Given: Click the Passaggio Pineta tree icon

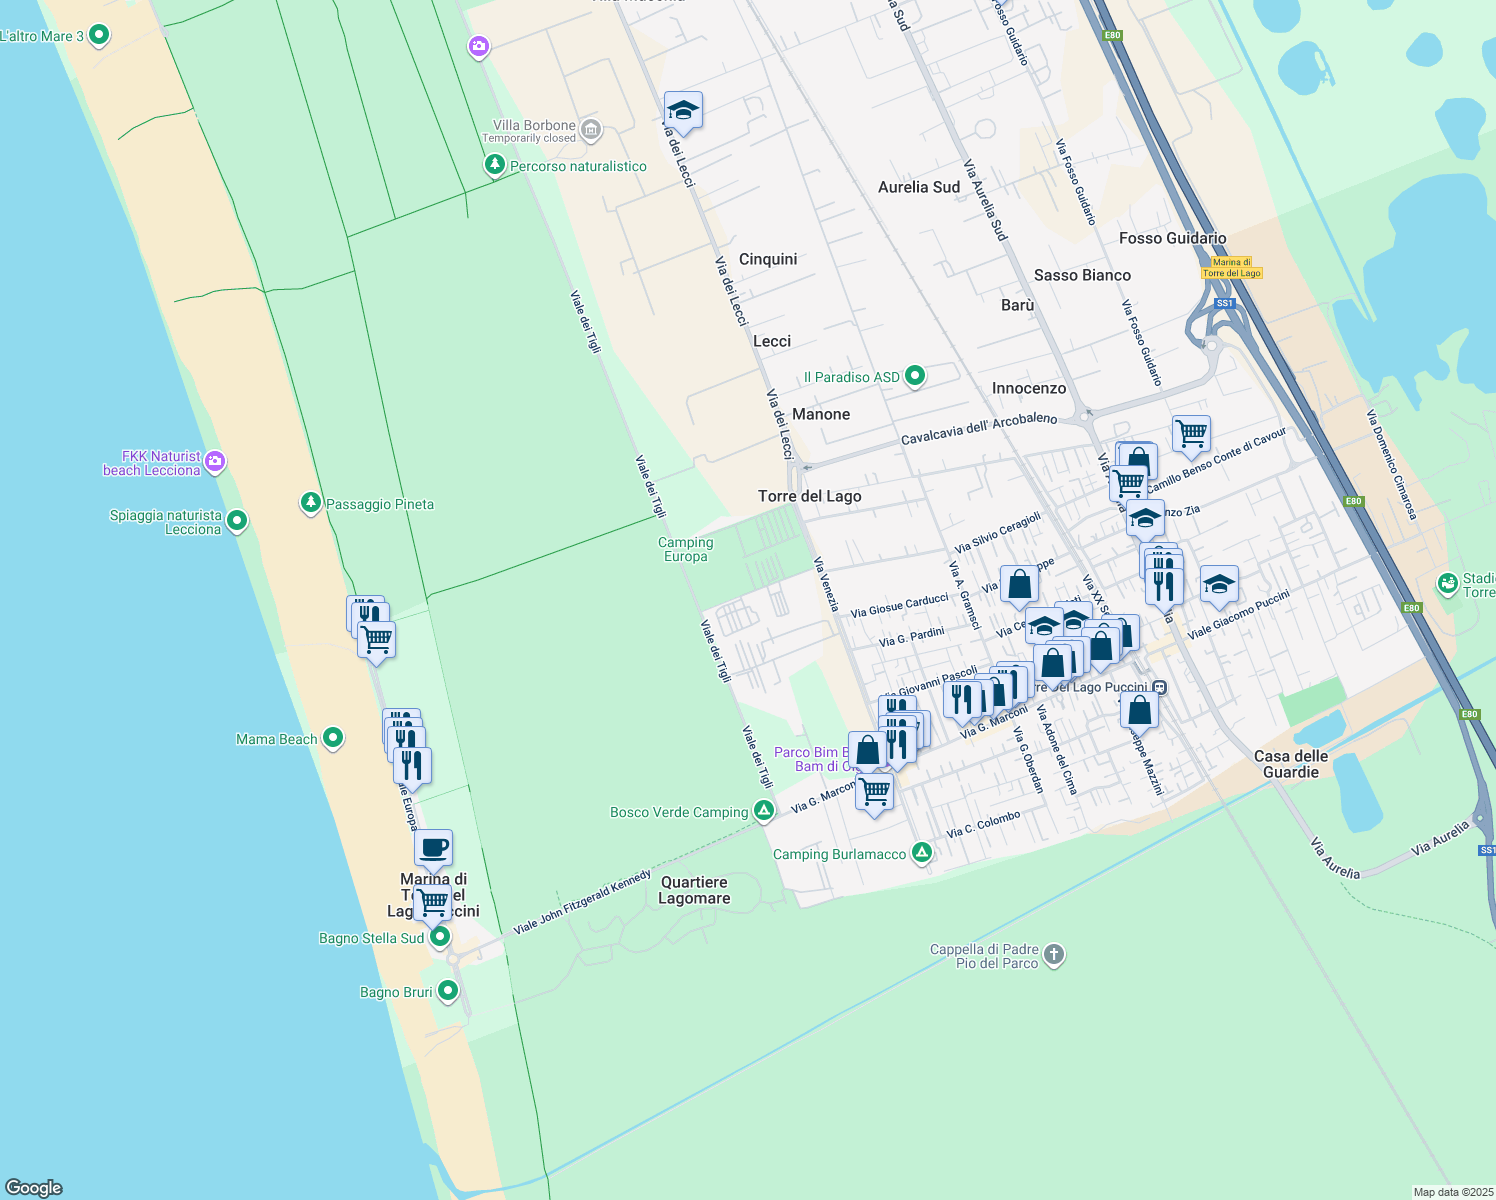Looking at the screenshot, I should tap(311, 502).
